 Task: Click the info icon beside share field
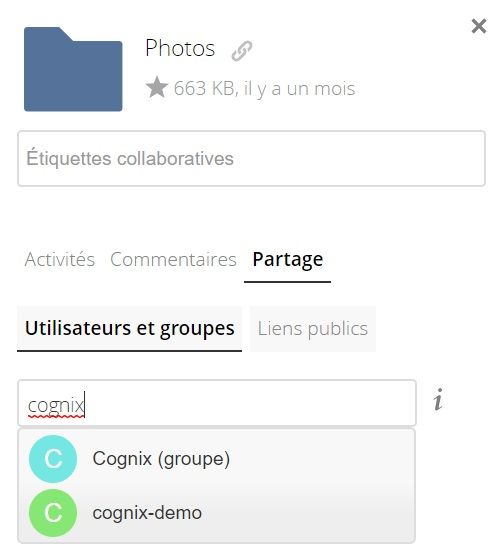[x=438, y=400]
